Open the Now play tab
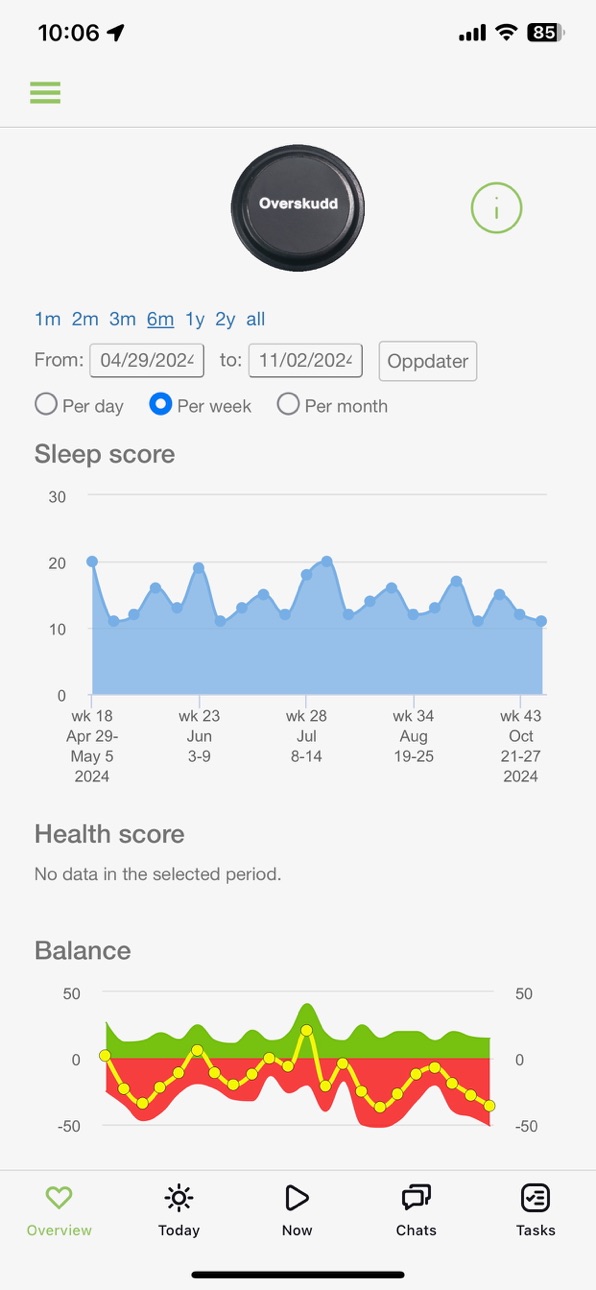The image size is (596, 1290). (297, 1211)
